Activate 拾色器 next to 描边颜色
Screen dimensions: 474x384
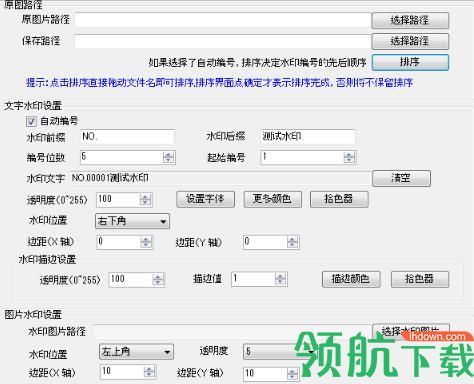pos(420,279)
